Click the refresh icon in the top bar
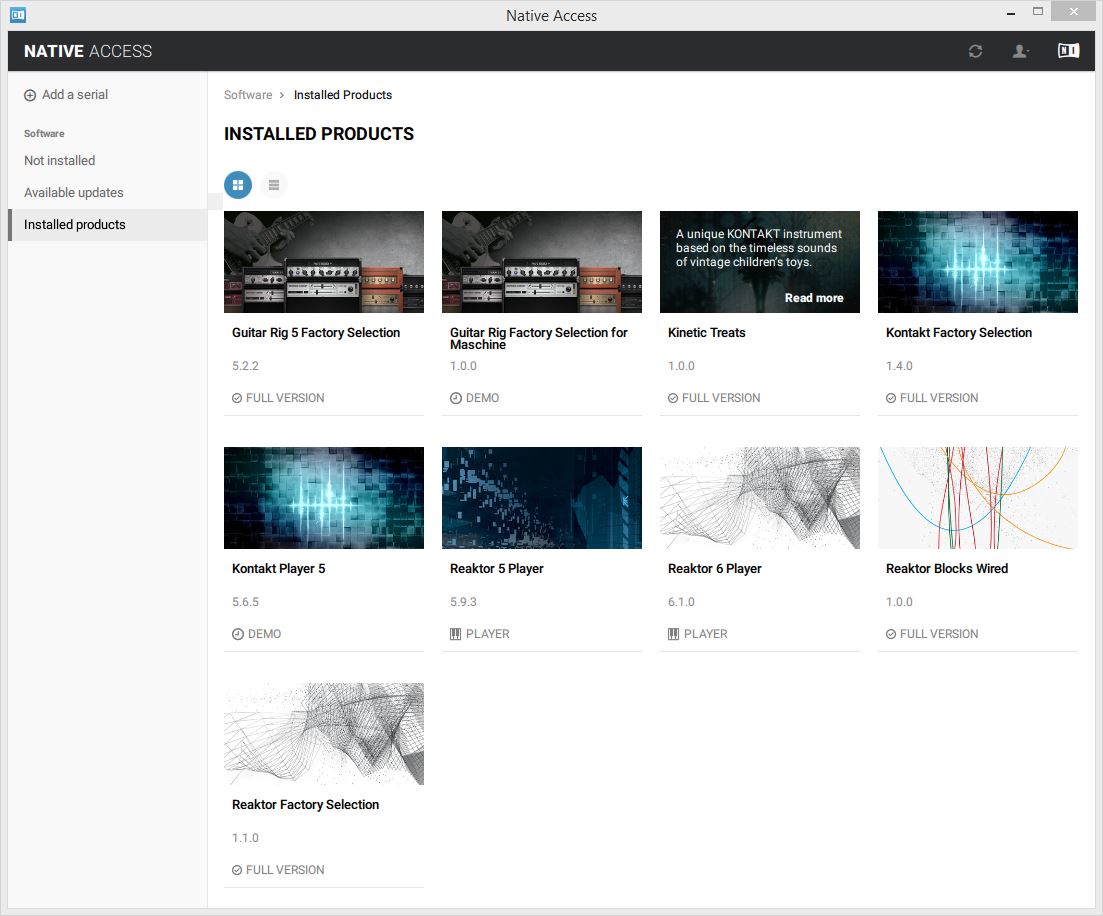1103x916 pixels. click(975, 50)
